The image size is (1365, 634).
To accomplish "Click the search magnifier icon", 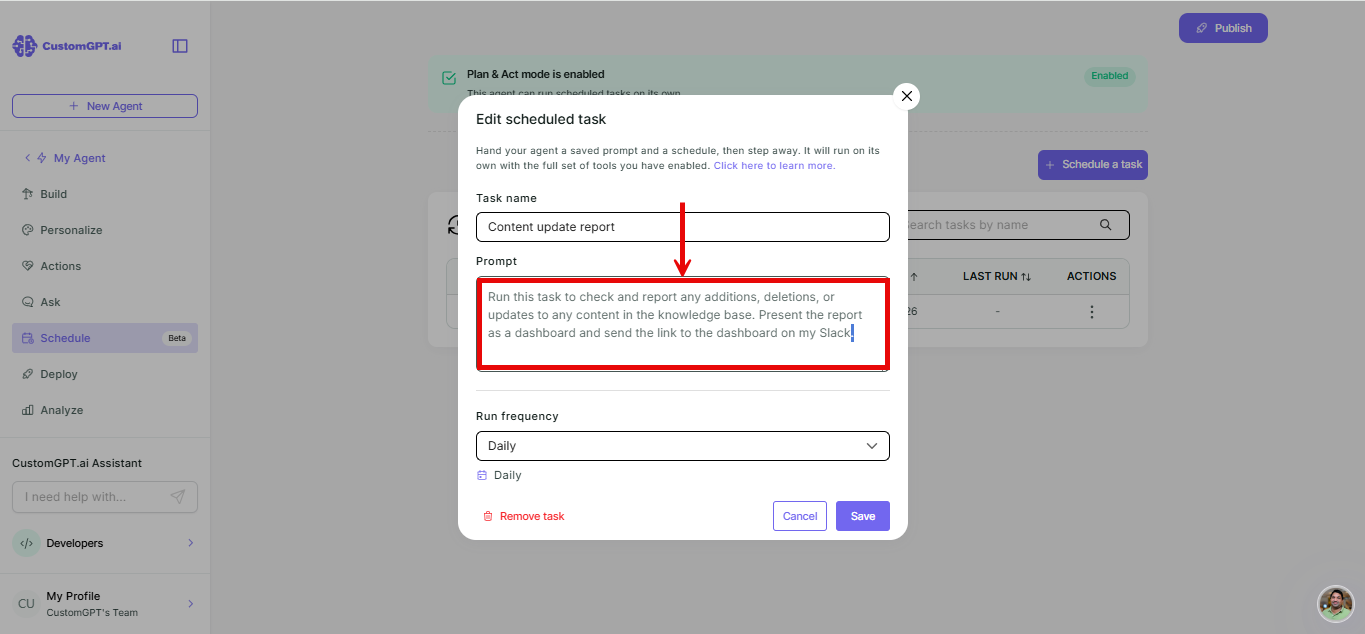I will [1105, 225].
